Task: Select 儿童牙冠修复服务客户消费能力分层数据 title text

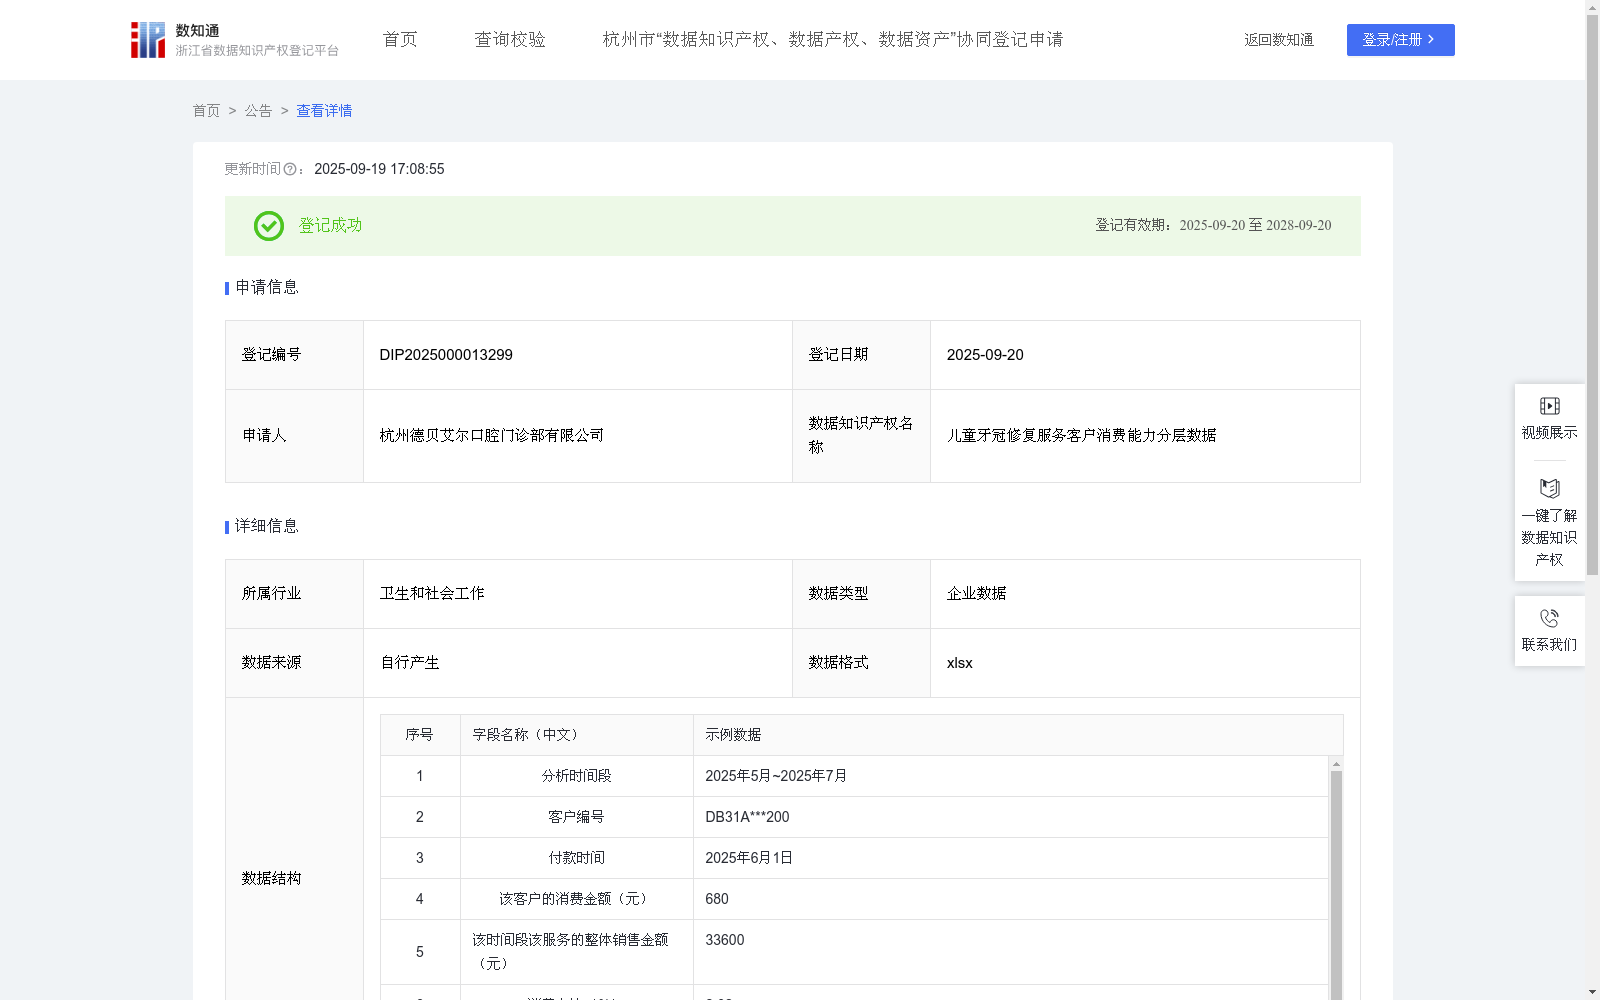Action: pyautogui.click(x=1082, y=436)
